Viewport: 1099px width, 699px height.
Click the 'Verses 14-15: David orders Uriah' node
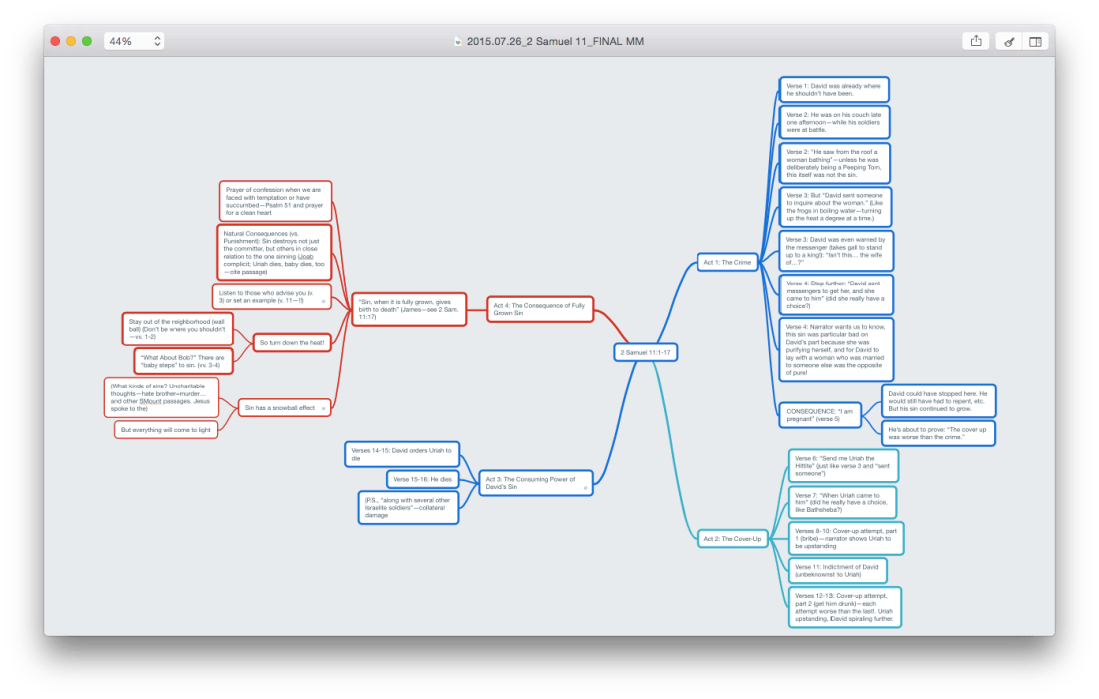401,454
